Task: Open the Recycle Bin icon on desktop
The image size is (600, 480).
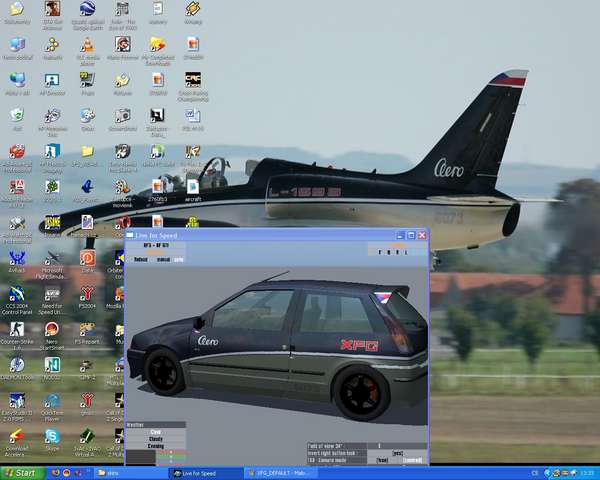Action: point(17,119)
